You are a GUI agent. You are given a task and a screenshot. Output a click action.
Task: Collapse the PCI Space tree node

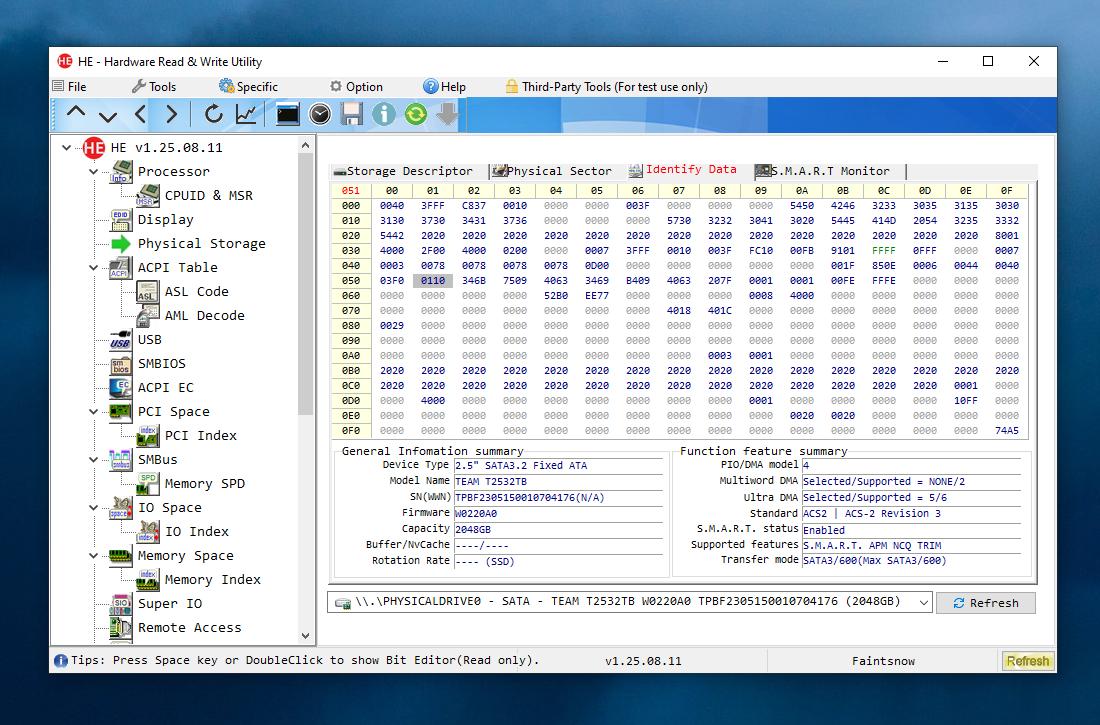point(94,412)
